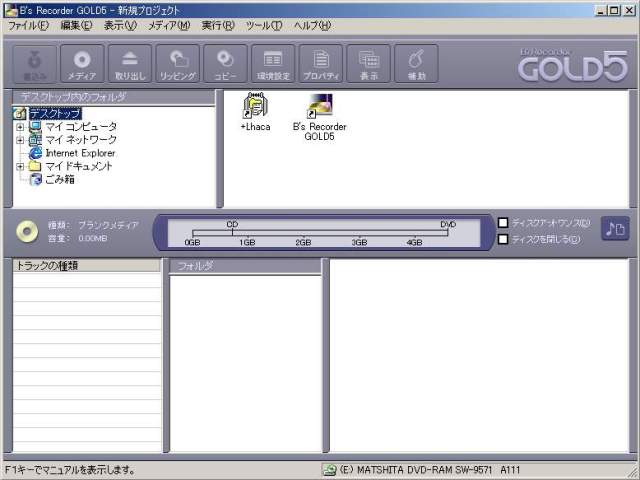Click the デスクトップ内のフォルダ panel header
This screenshot has height=480, width=640.
[113, 97]
